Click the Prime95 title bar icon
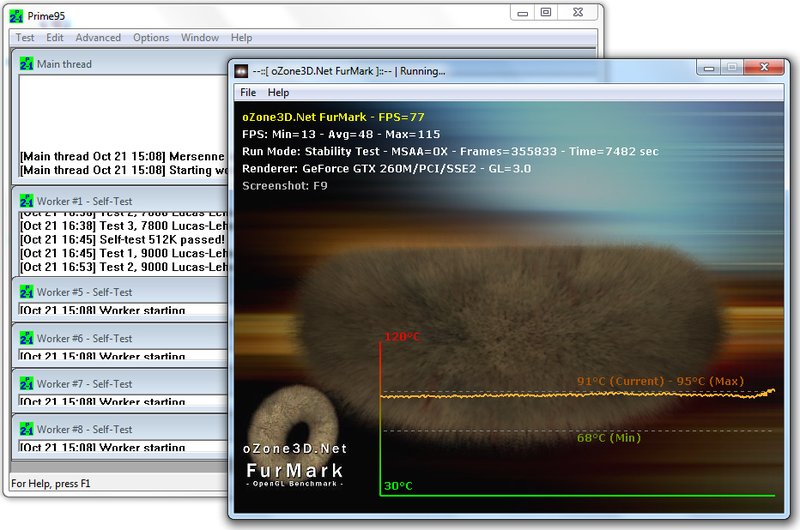 [16, 16]
